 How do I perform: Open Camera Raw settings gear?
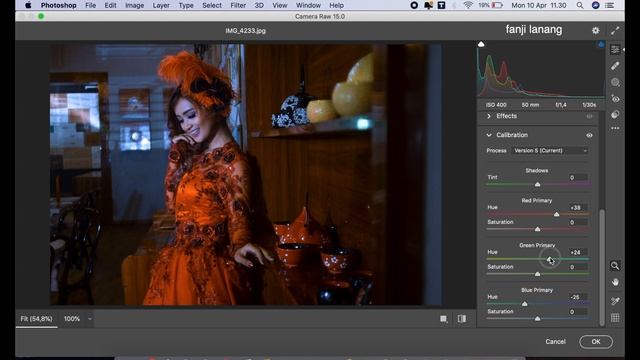point(596,30)
